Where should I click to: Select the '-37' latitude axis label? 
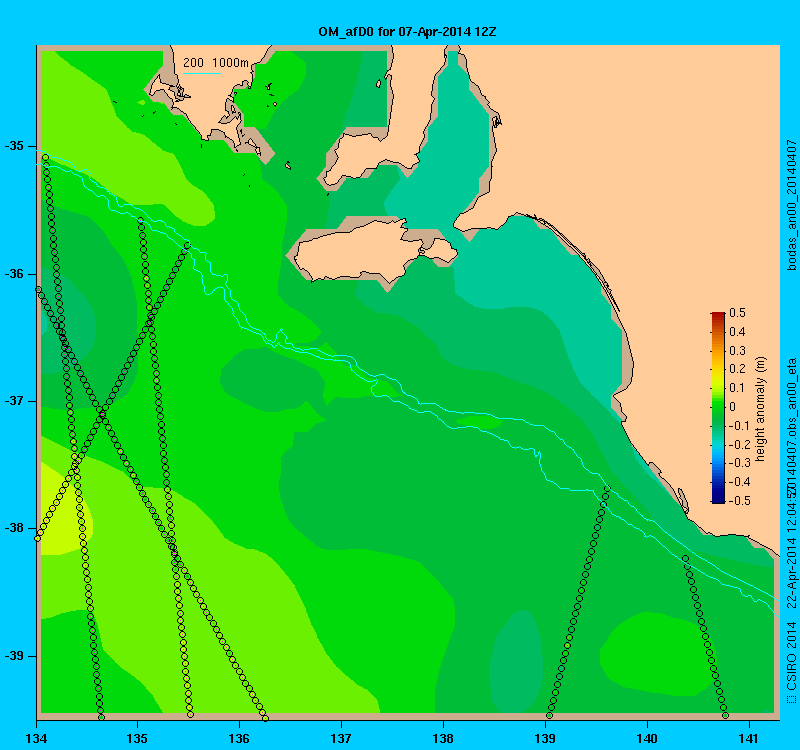(x=14, y=401)
